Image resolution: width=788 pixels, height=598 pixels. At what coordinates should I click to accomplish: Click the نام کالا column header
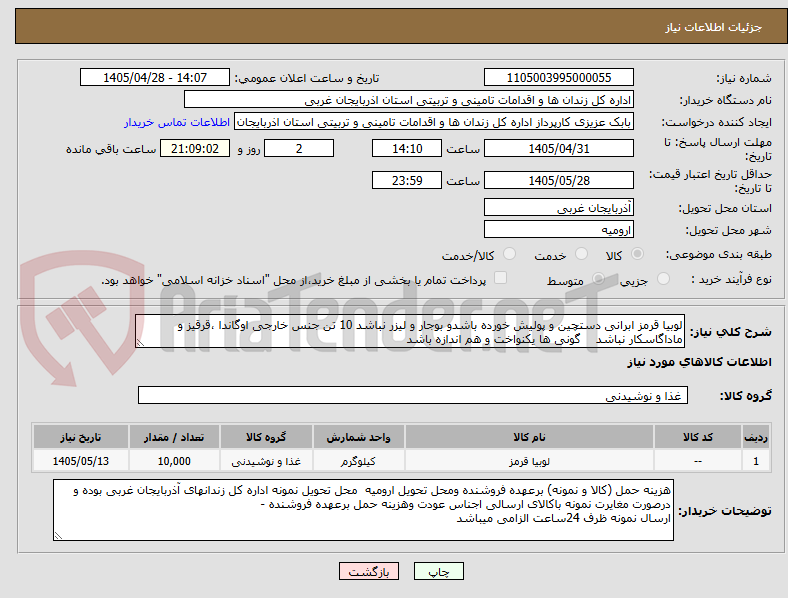pos(529,437)
